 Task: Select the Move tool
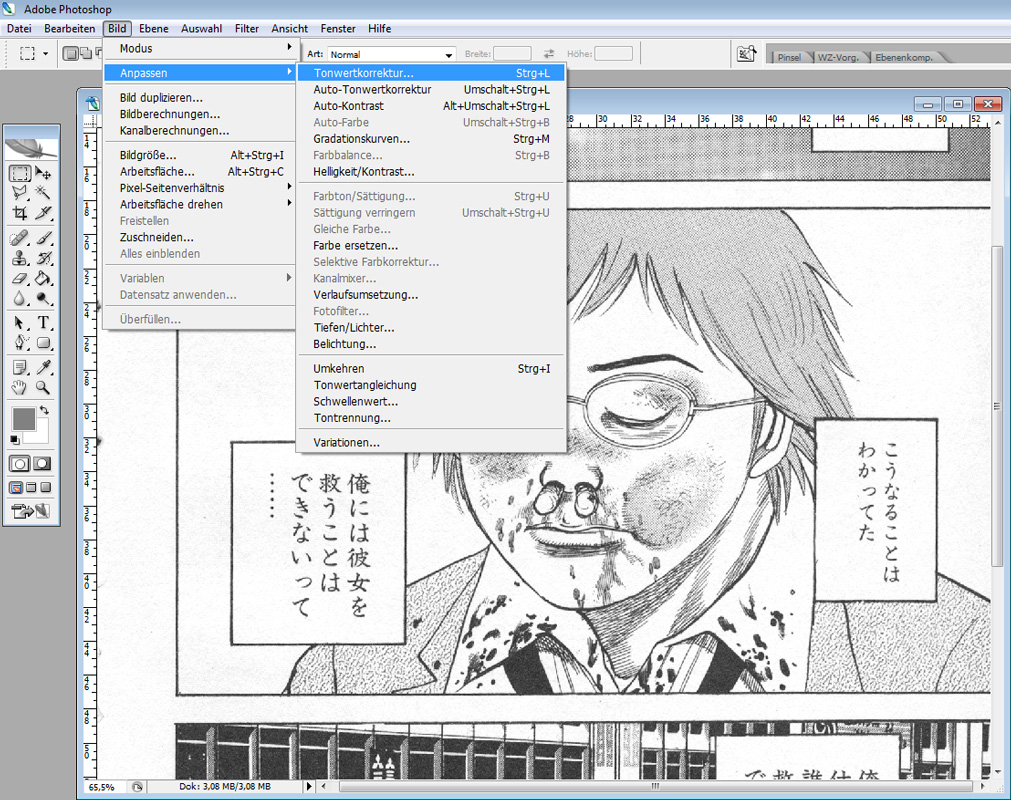[43, 173]
